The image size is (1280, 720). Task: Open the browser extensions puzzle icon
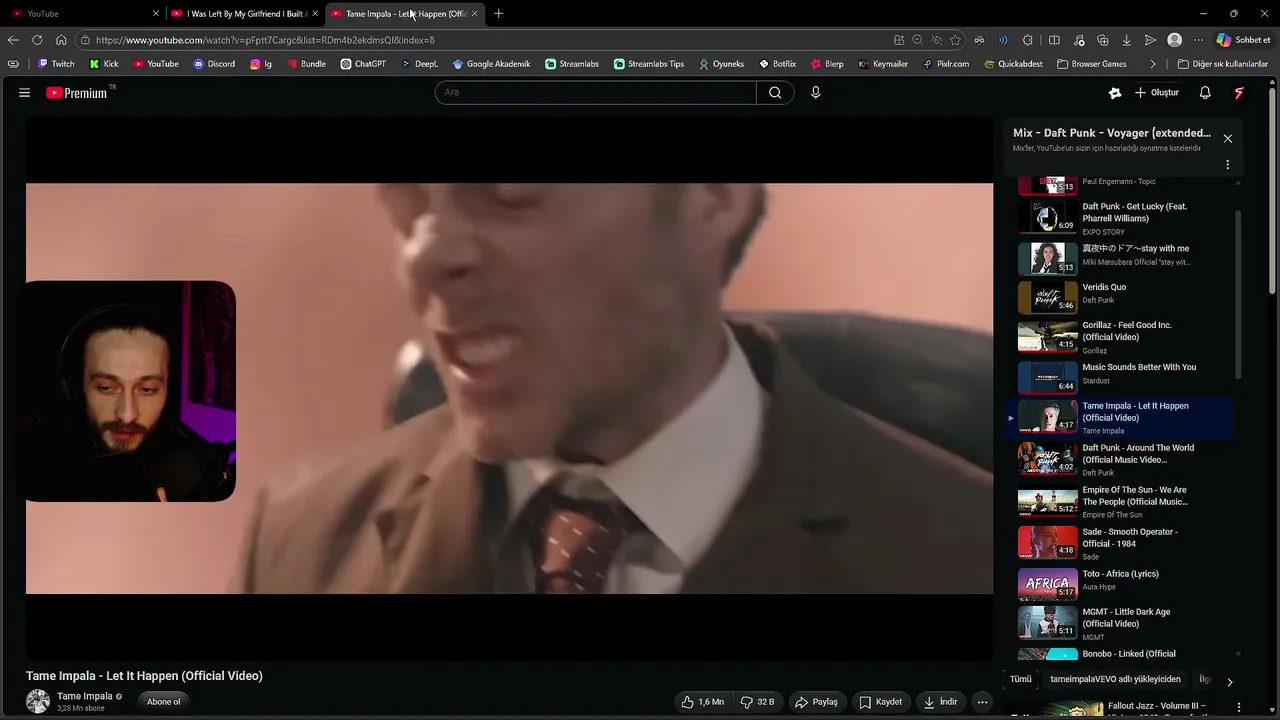coord(1028,40)
